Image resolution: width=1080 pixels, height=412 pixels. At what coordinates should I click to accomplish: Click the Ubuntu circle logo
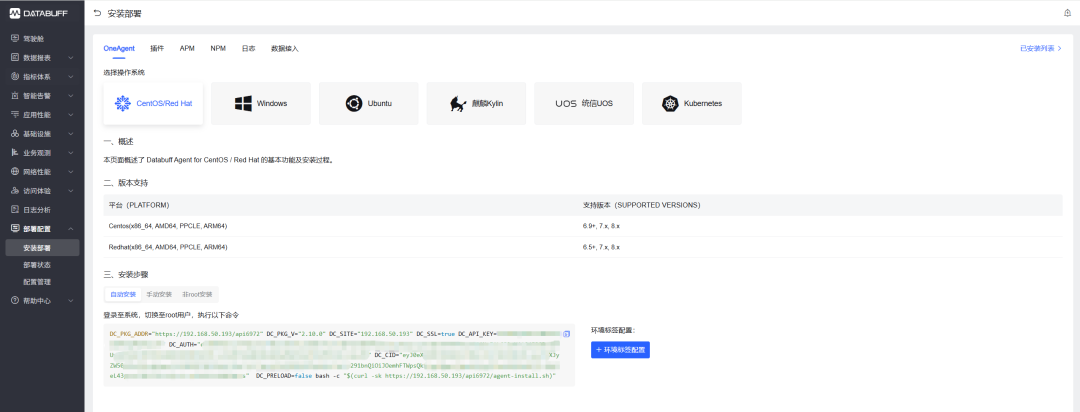tap(353, 103)
